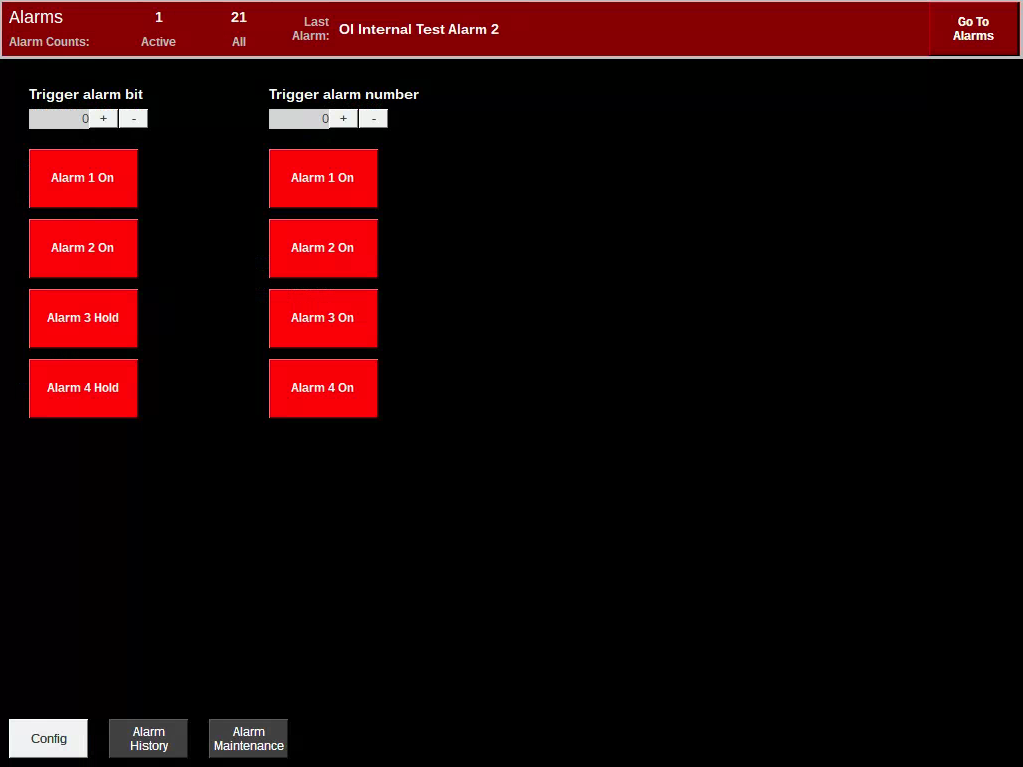
Task: Activate the Alarm 3 Hold button
Action: (x=83, y=318)
